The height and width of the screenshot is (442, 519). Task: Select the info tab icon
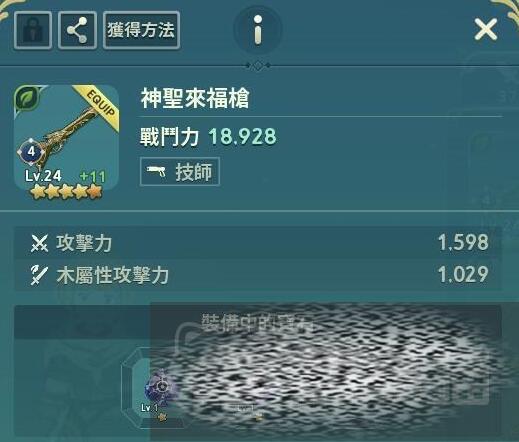click(x=258, y=30)
